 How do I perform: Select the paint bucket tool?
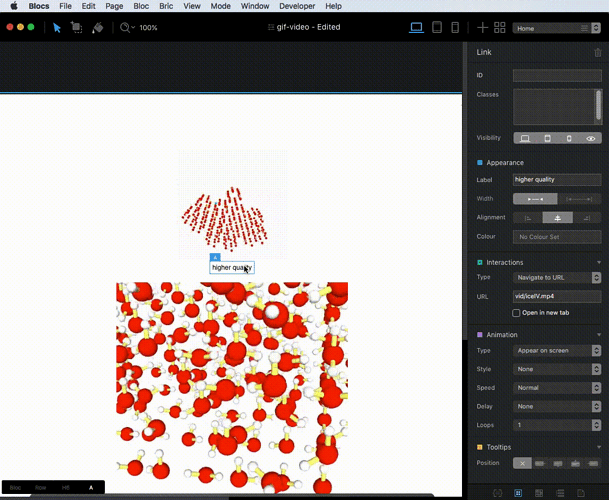pos(97,27)
